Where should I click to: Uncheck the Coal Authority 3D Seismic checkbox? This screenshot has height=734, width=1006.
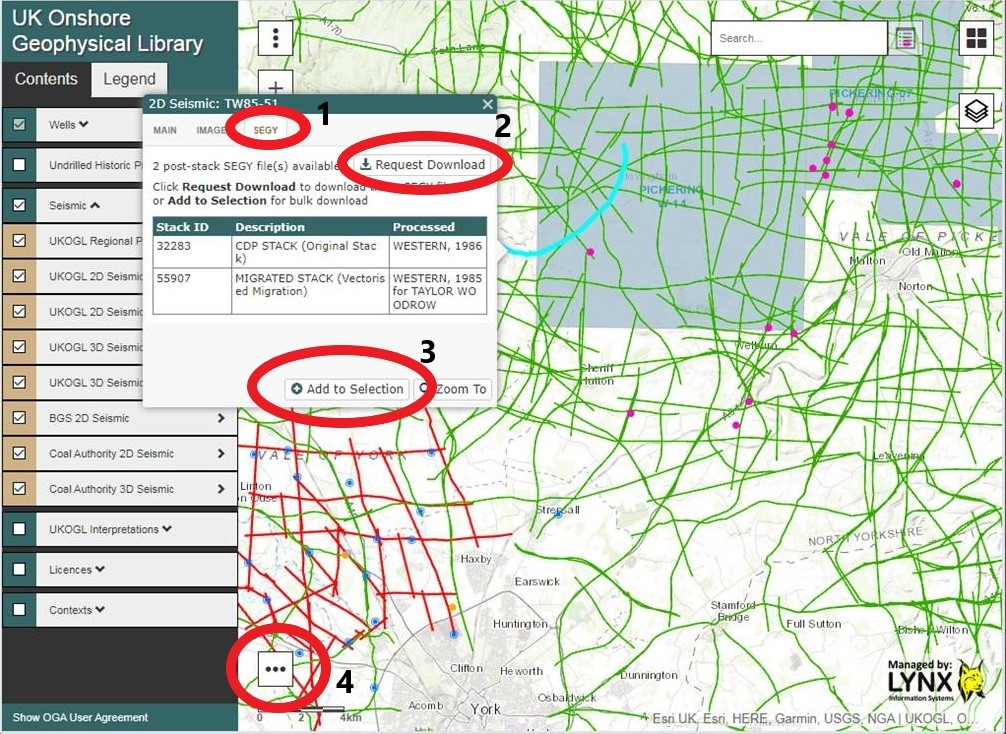tap(19, 489)
